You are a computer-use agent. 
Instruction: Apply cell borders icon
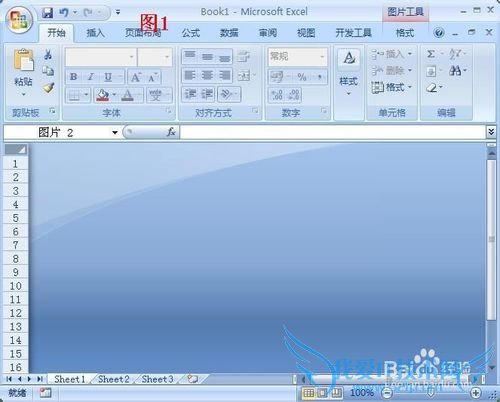pyautogui.click(x=74, y=95)
